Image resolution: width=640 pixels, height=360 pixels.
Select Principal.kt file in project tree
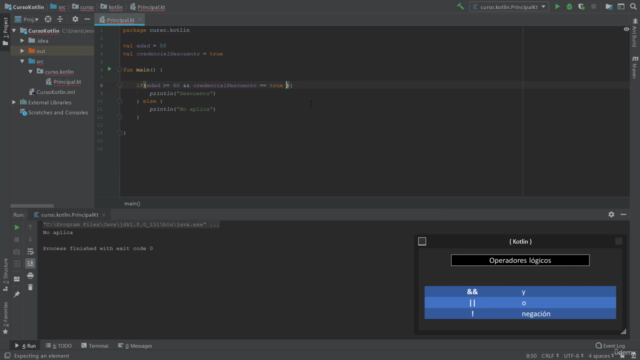tap(64, 82)
